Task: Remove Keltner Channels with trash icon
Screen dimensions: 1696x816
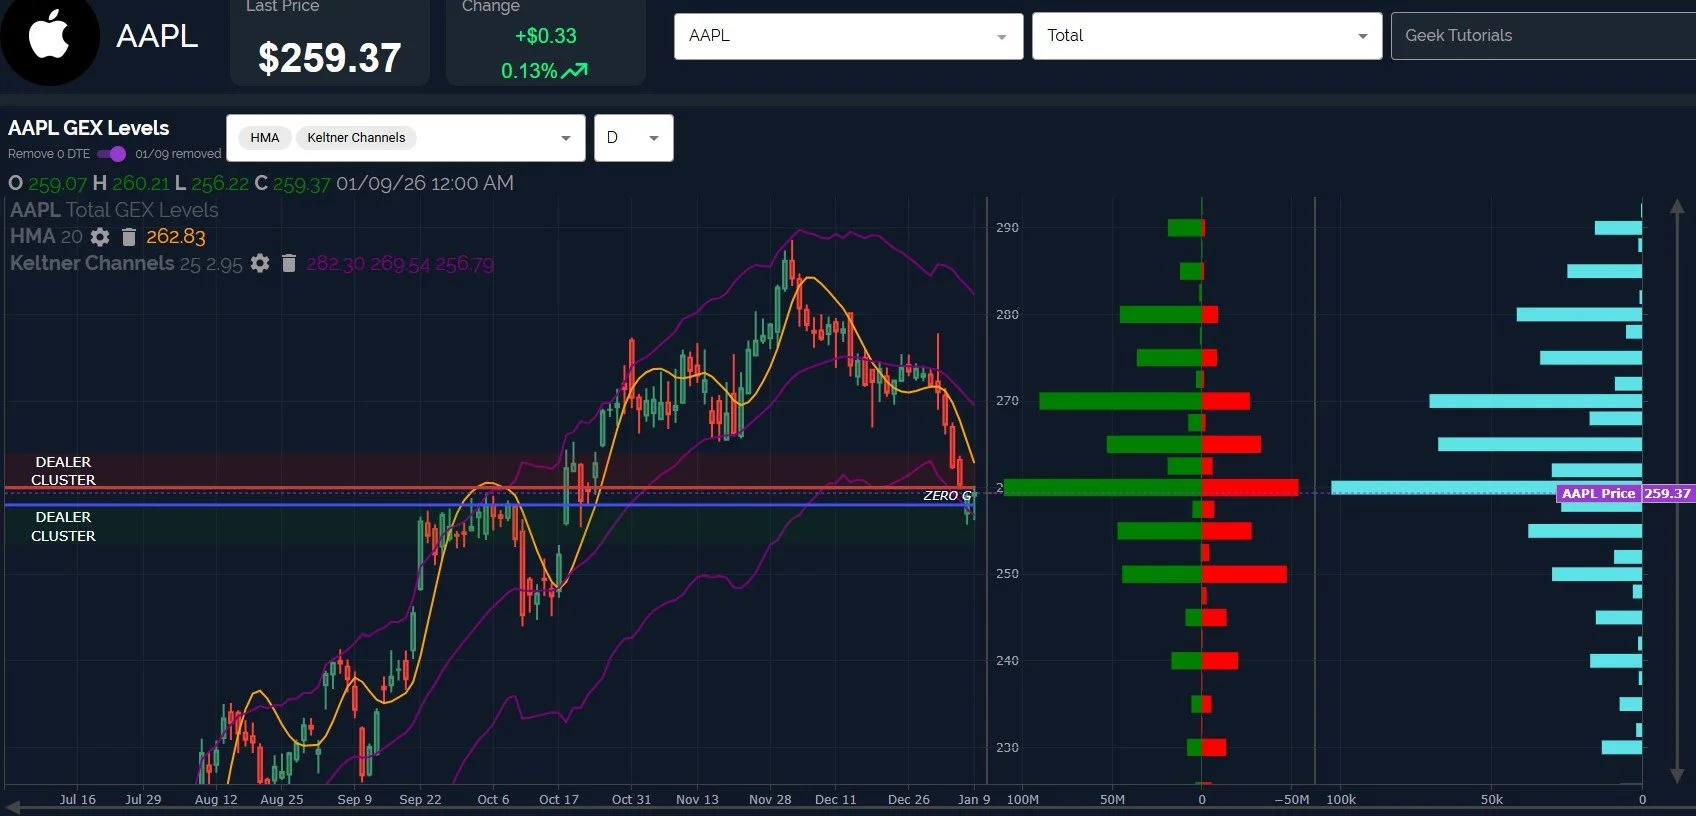Action: point(289,263)
